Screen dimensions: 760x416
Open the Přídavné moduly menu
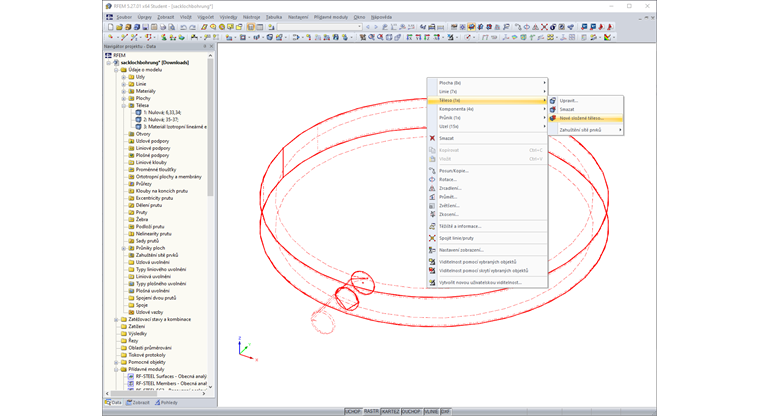click(x=331, y=17)
